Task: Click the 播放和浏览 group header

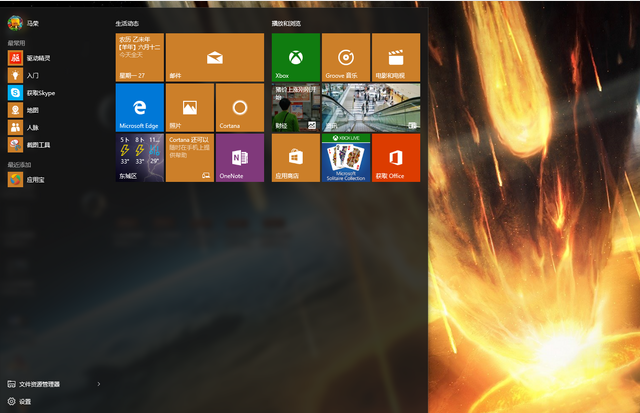Action: 286,23
